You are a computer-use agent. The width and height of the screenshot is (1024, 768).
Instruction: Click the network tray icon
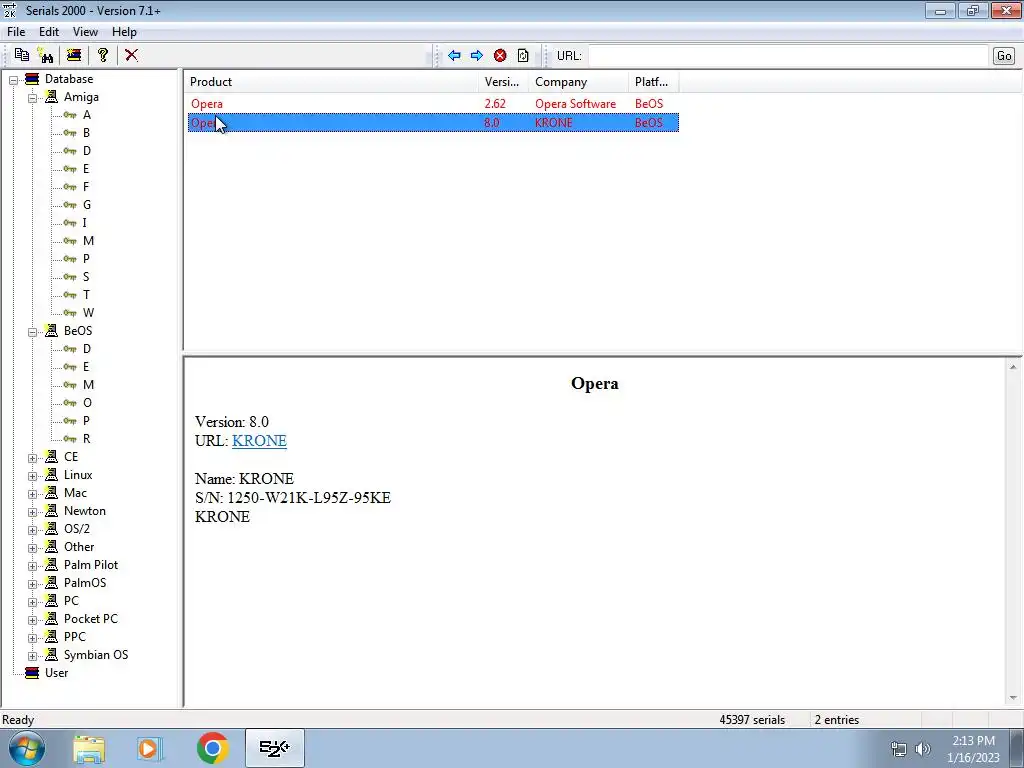pyautogui.click(x=899, y=749)
